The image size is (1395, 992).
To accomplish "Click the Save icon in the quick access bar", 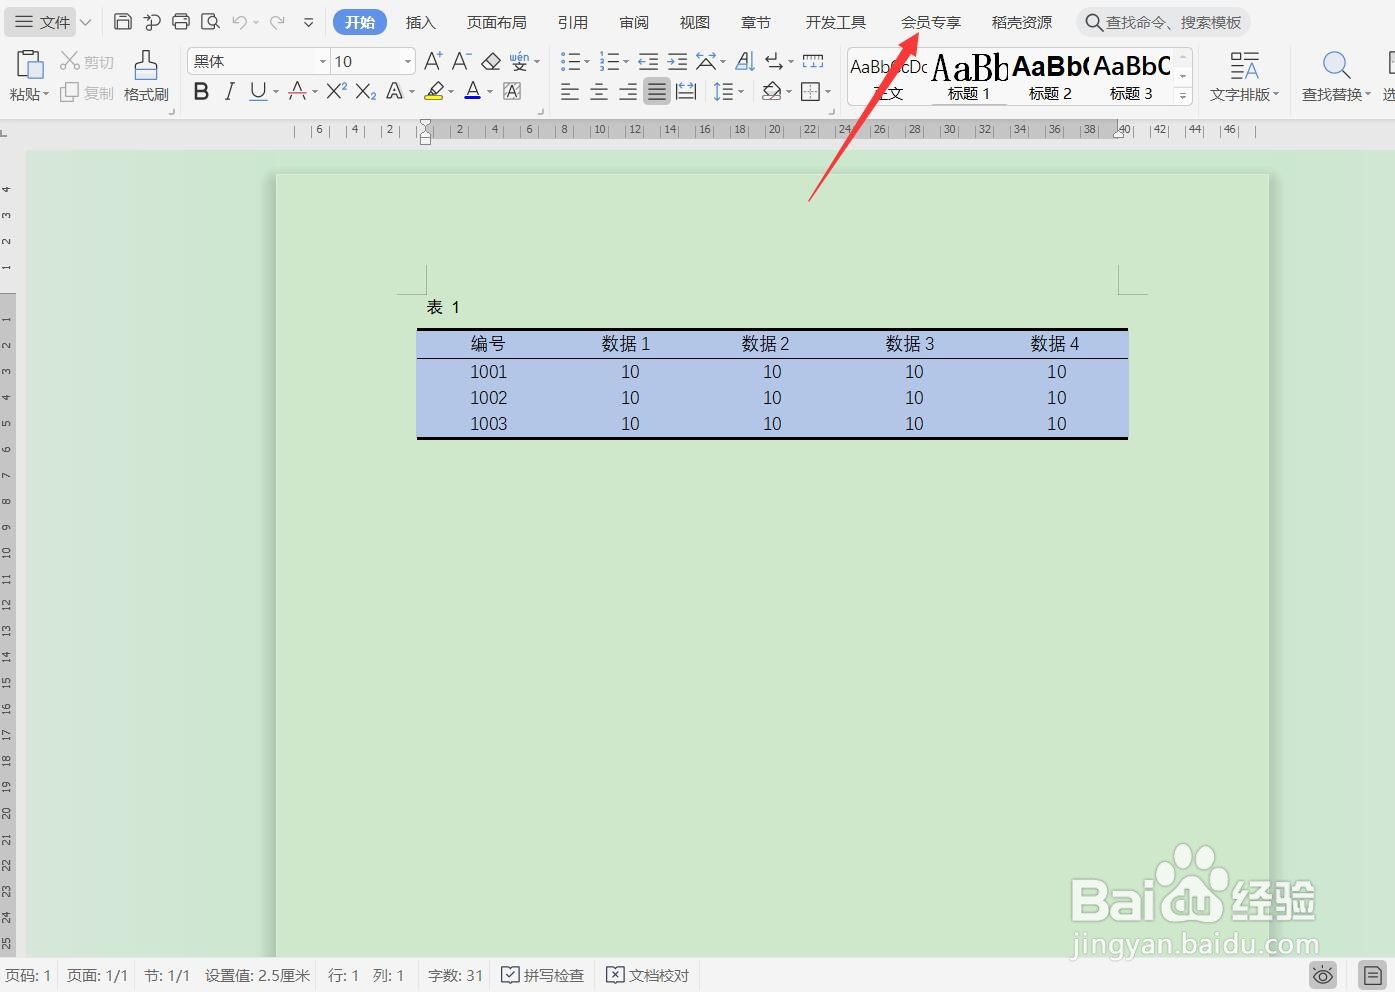I will point(123,21).
